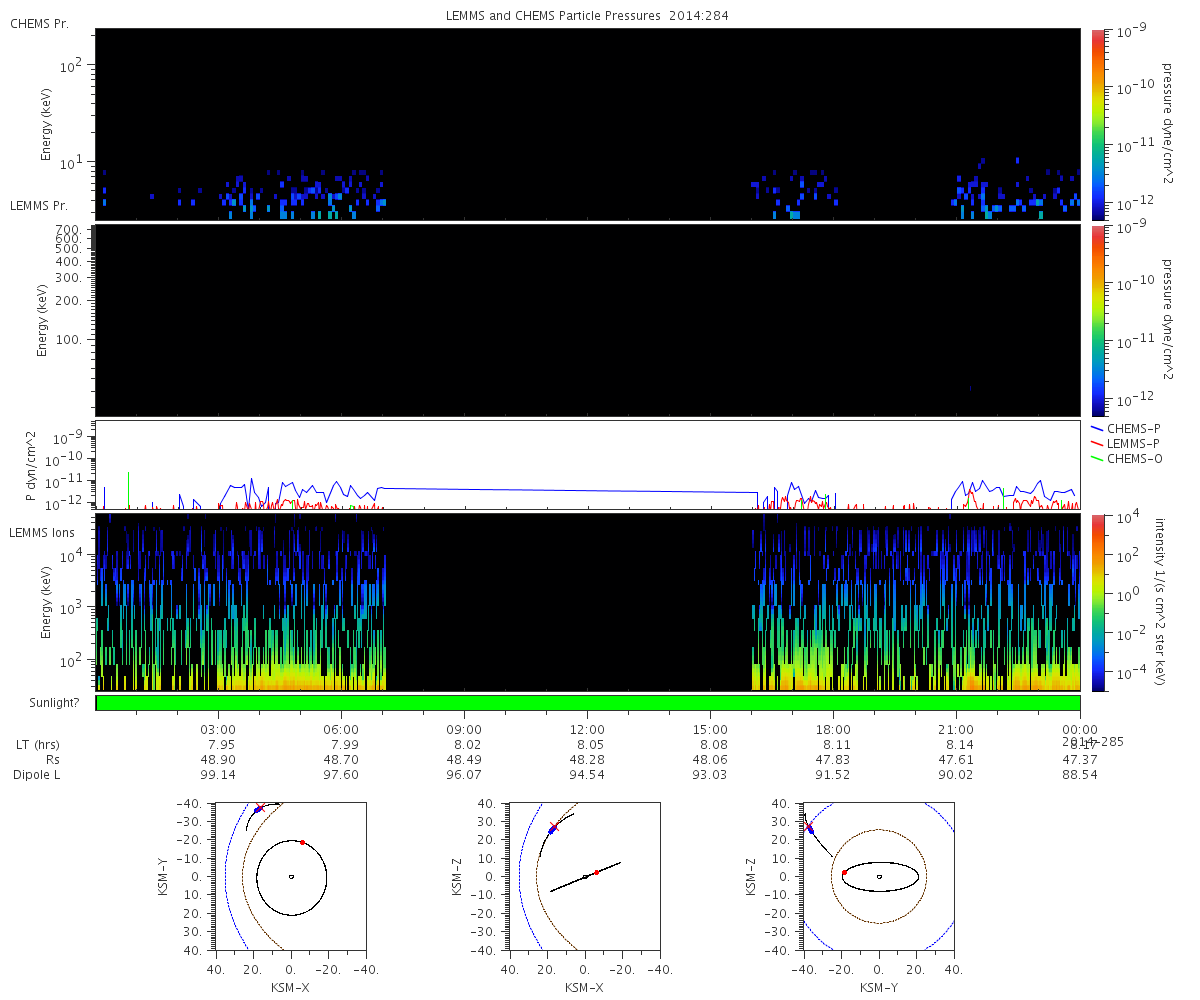
Task: Click the Rs value 47.37
Action: pyautogui.click(x=1080, y=760)
